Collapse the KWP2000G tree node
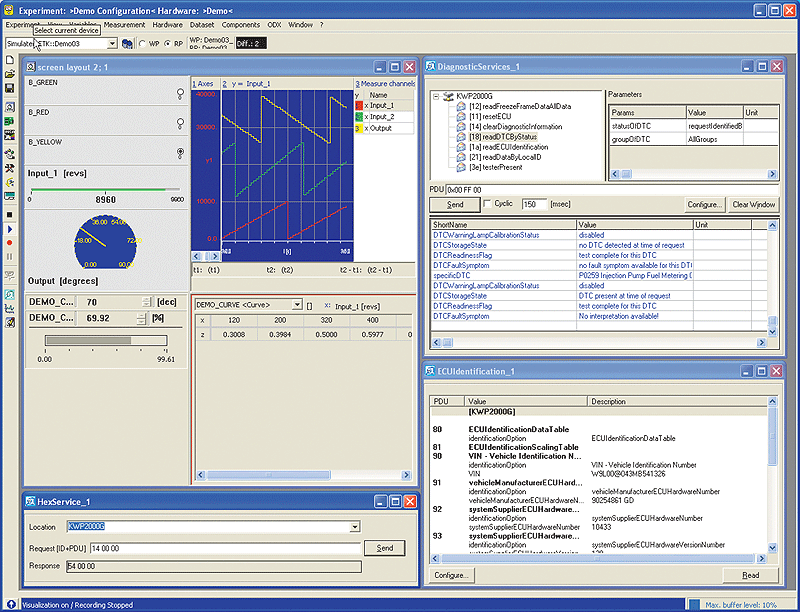Viewport: 800px width, 612px height. point(436,96)
